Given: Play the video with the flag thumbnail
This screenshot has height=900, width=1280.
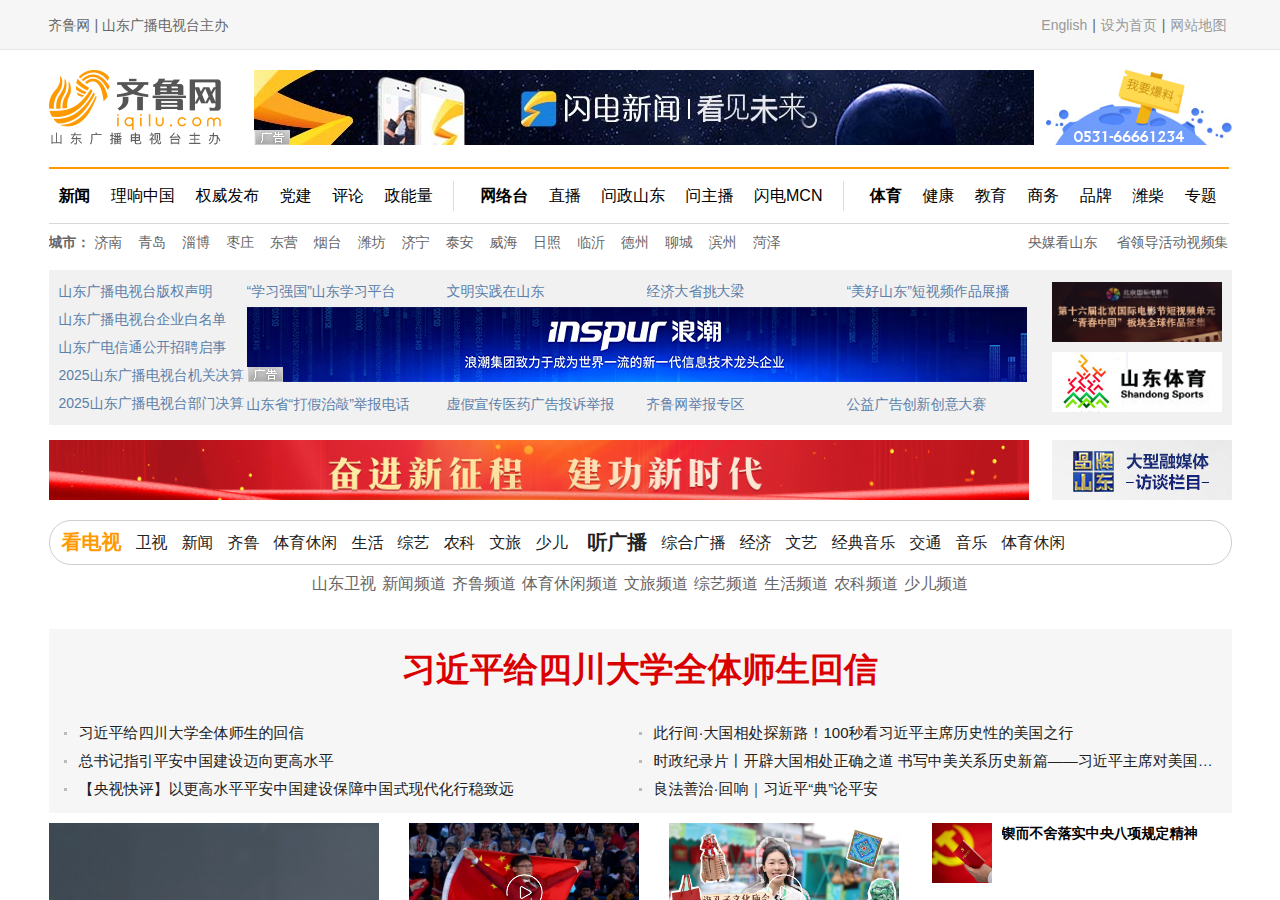Looking at the screenshot, I should click(x=524, y=861).
